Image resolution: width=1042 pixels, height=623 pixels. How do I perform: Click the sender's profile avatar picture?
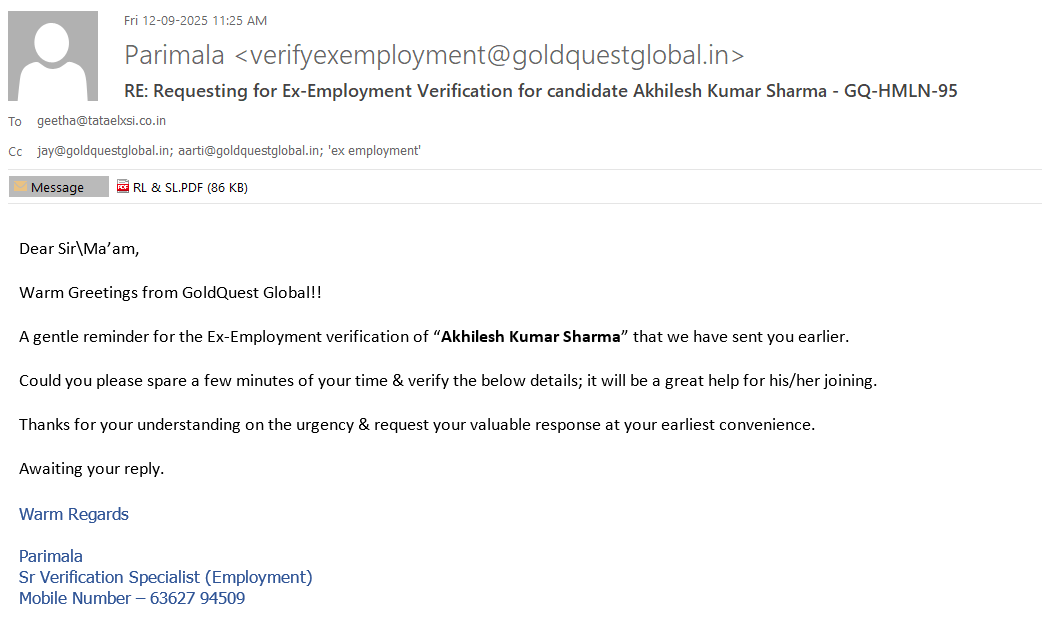click(x=53, y=56)
